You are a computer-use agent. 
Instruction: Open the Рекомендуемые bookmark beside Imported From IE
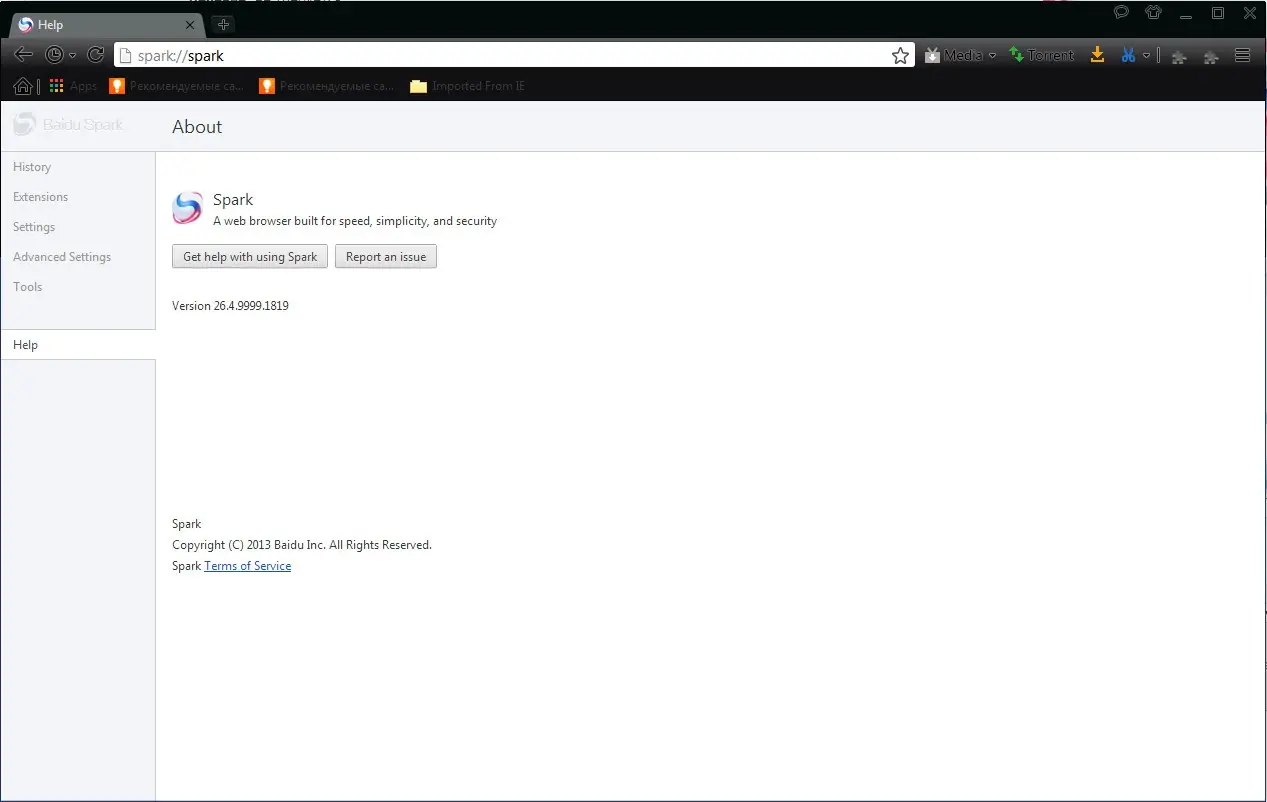point(327,86)
